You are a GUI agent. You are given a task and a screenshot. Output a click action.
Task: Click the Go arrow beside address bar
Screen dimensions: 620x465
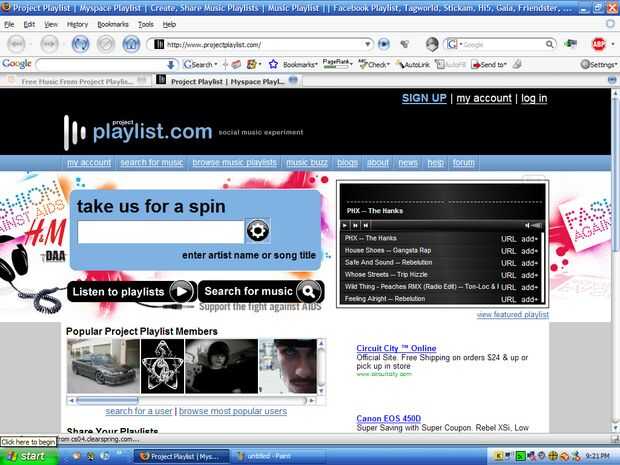[x=384, y=44]
